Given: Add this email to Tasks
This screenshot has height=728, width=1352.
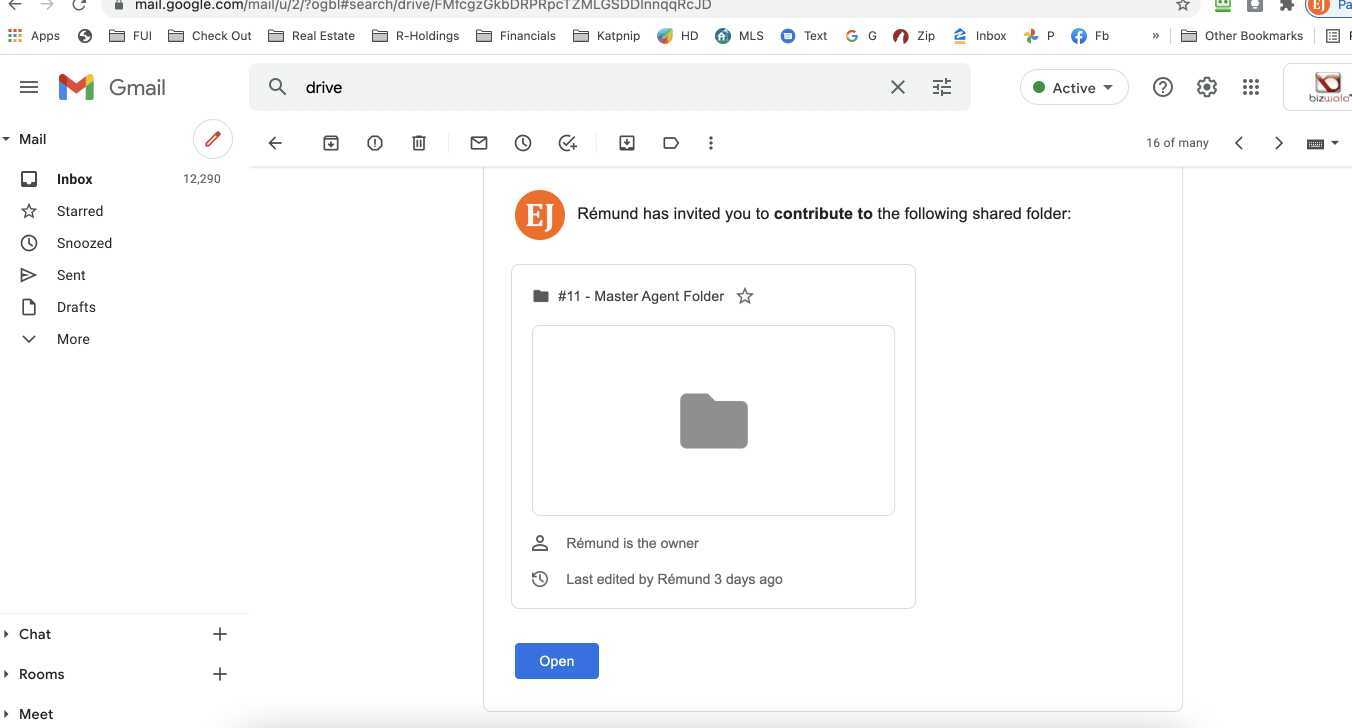Looking at the screenshot, I should click(567, 143).
